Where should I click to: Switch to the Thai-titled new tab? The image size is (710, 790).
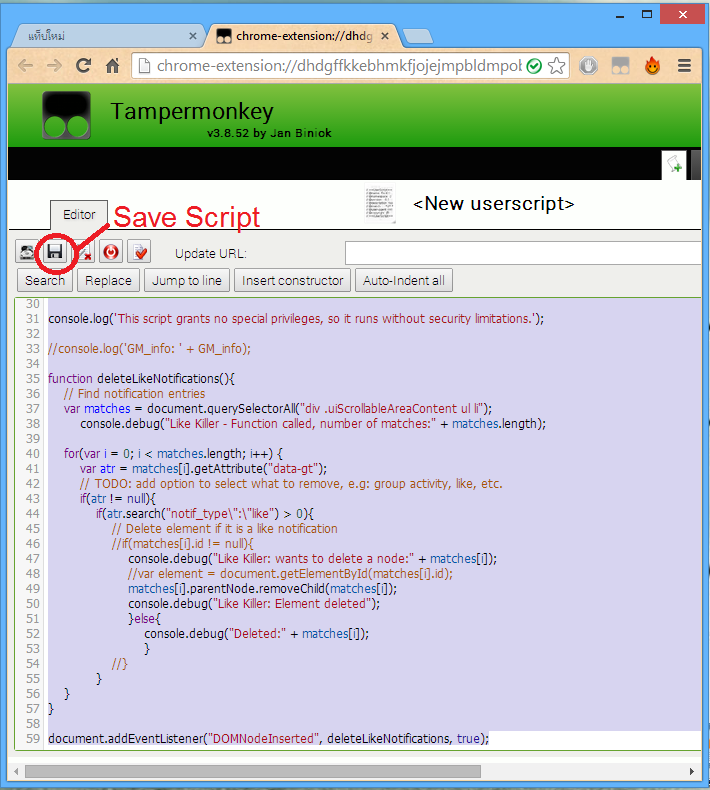pos(106,36)
